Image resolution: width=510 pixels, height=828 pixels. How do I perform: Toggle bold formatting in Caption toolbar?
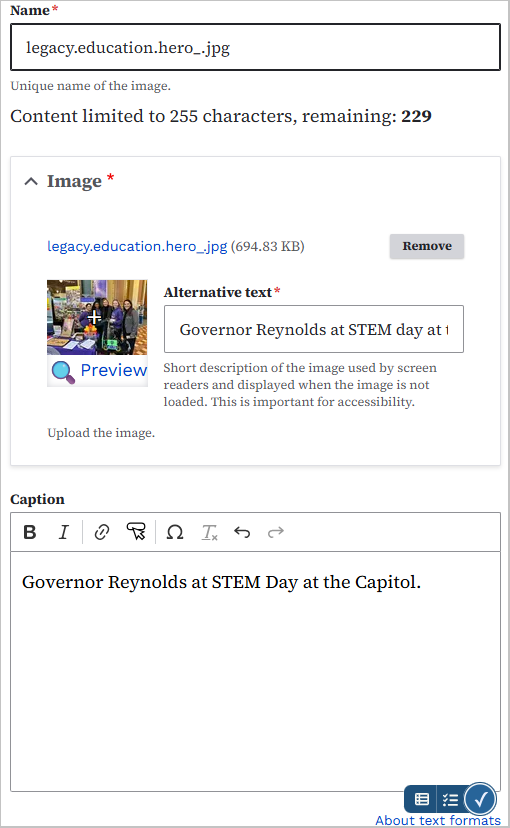click(30, 532)
